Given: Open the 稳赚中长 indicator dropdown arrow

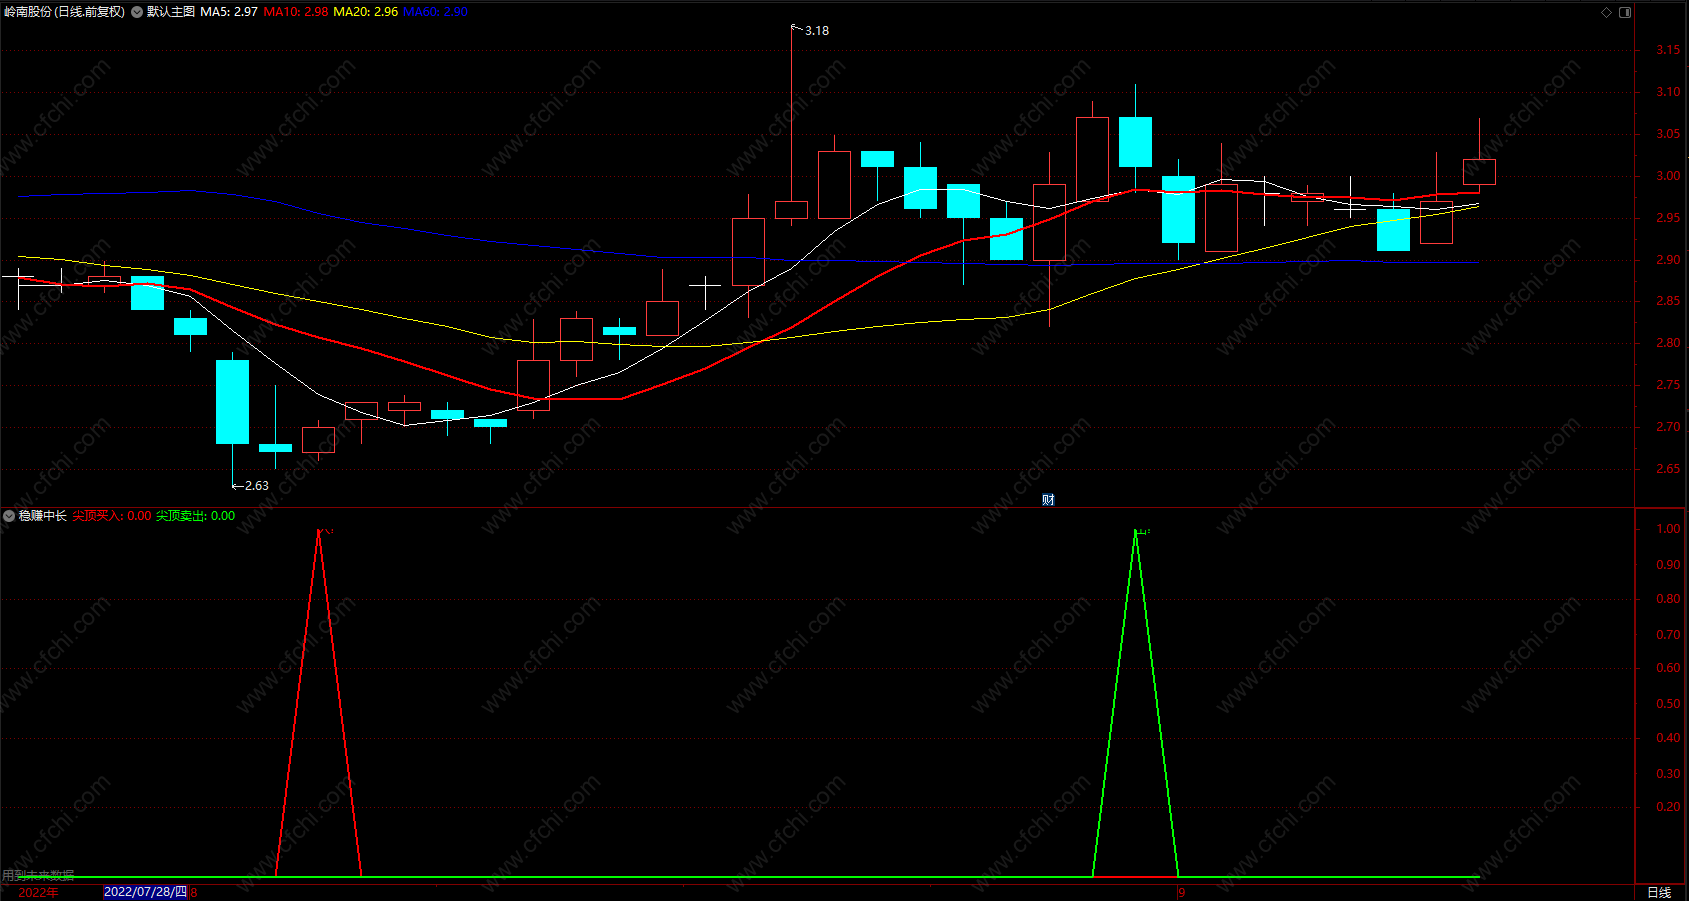Looking at the screenshot, I should (x=9, y=516).
